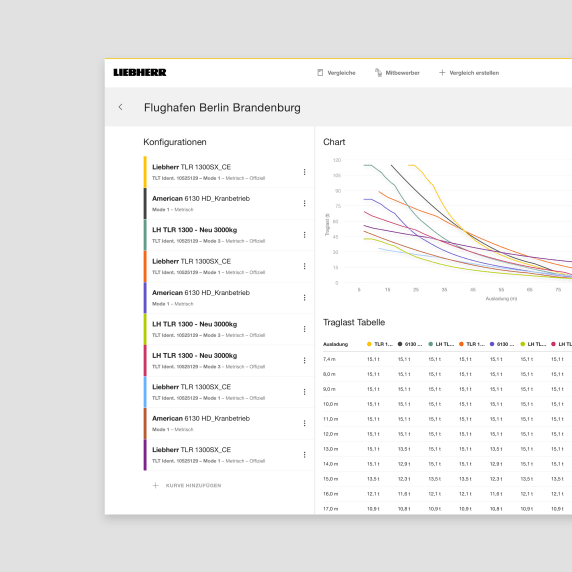The width and height of the screenshot is (572, 572).
Task: Click Vergleich erstellen in the top bar
Action: click(469, 73)
